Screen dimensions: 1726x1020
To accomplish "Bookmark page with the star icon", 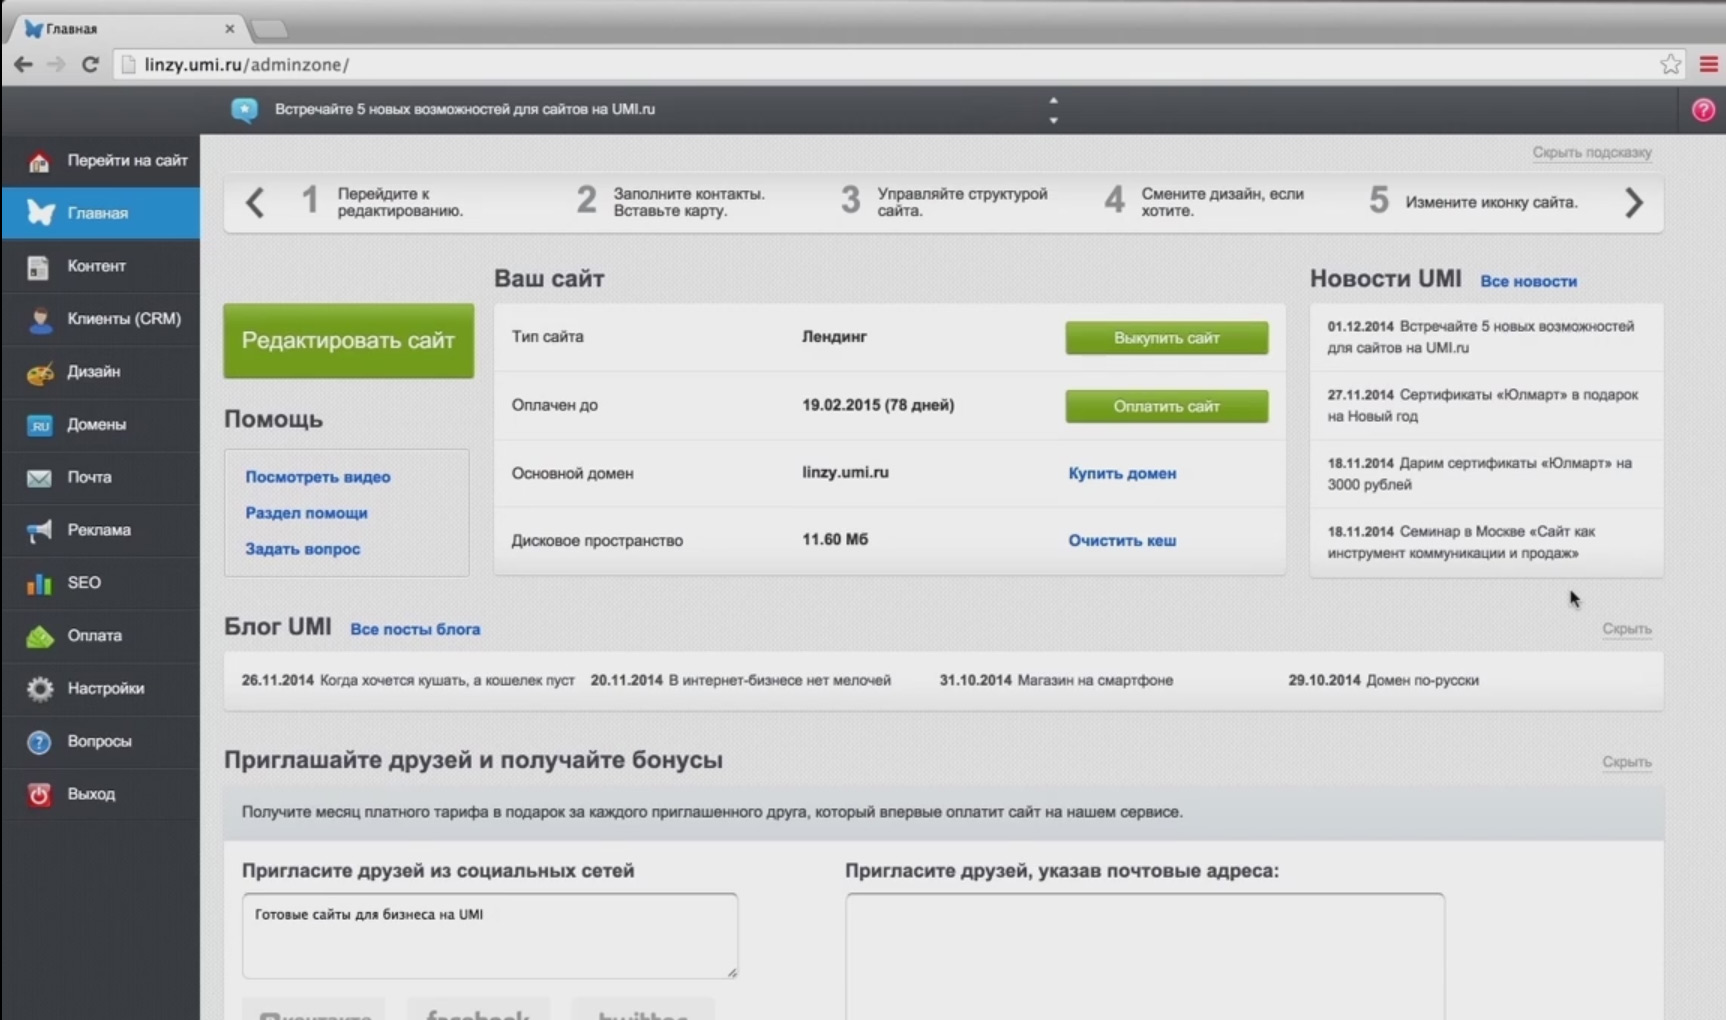I will pyautogui.click(x=1670, y=65).
